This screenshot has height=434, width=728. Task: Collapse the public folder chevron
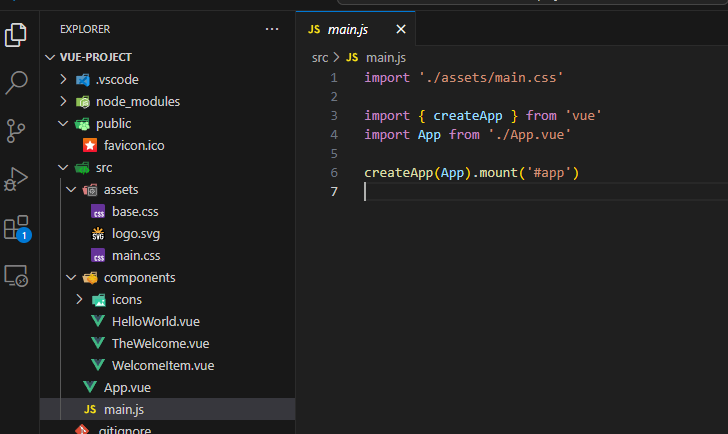tap(63, 123)
